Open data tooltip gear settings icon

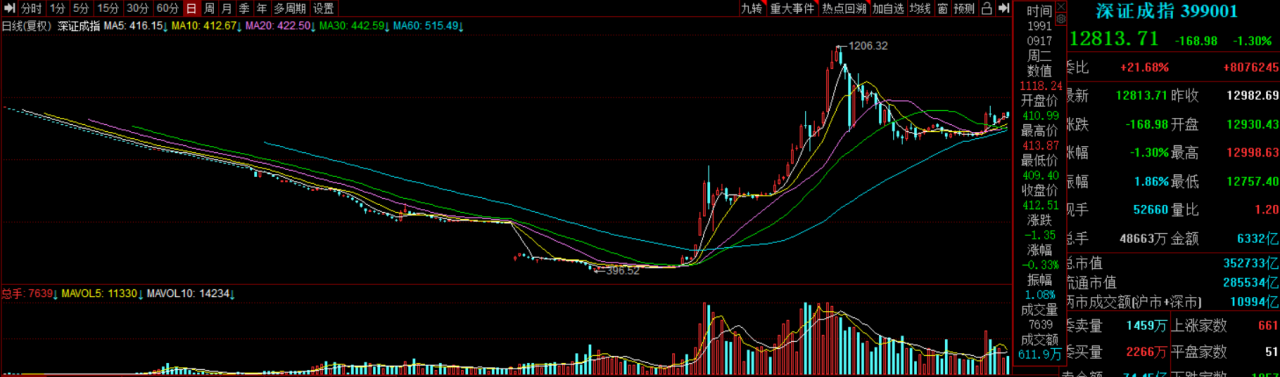[1061, 19]
